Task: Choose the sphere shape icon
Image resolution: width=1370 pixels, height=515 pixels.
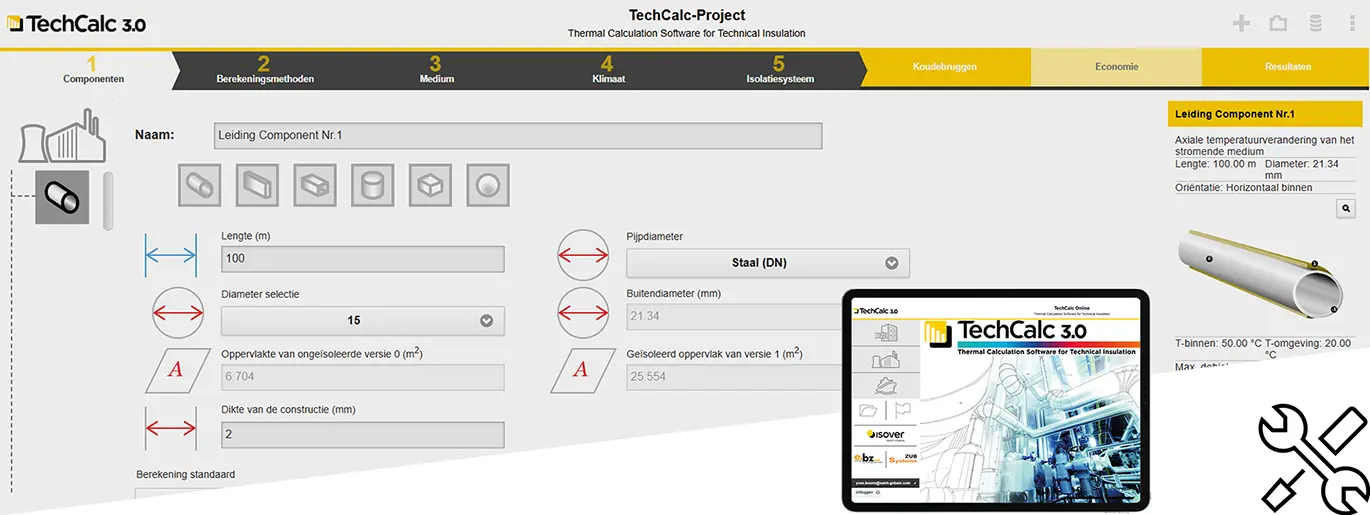Action: [x=488, y=185]
